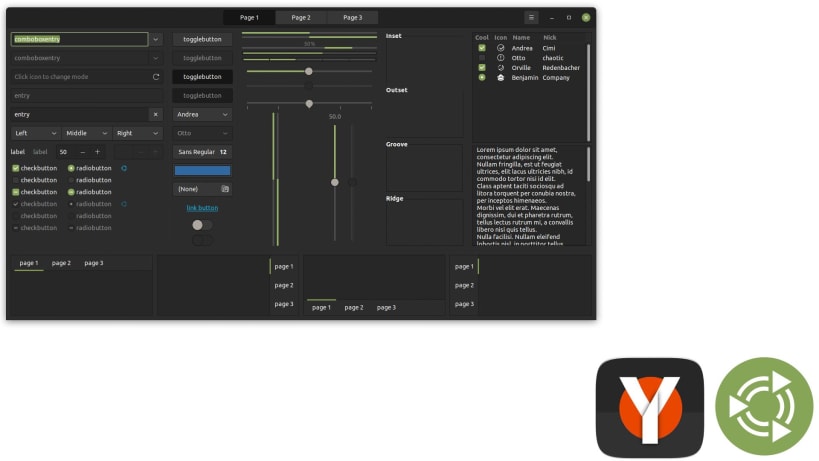Decrease the spin value with the minus button

click(83, 152)
